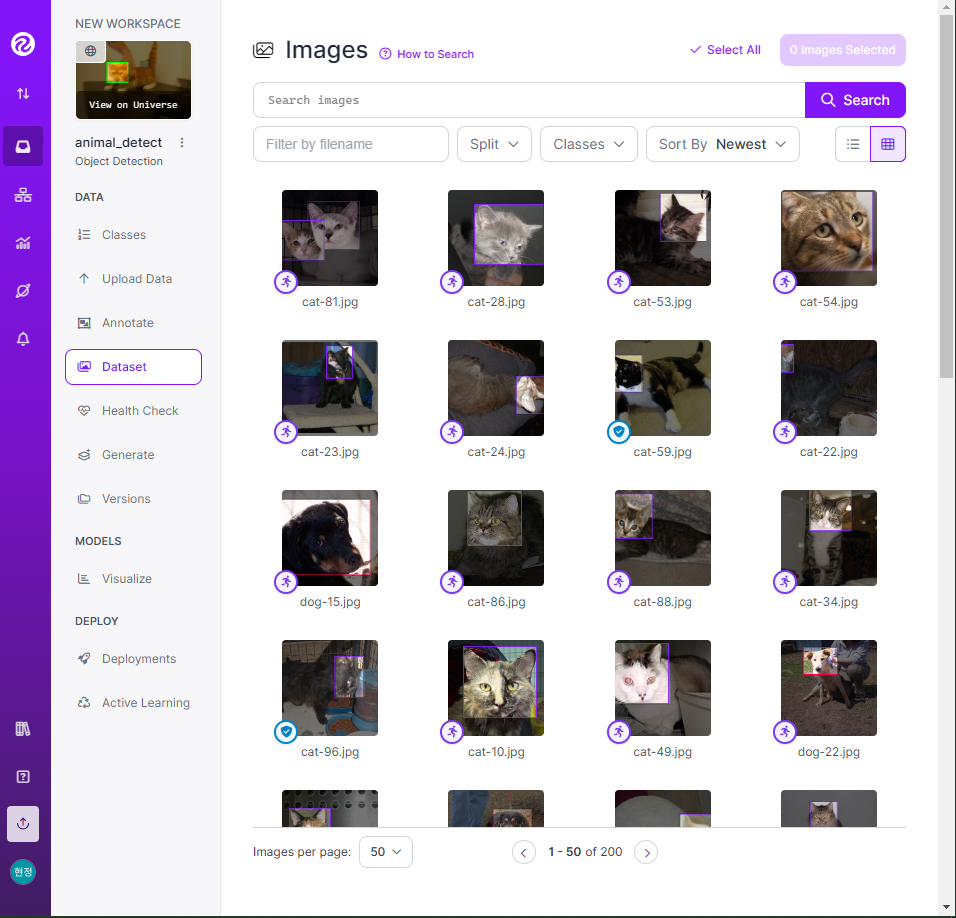Open the monitoring chart icon
The height and width of the screenshot is (918, 956).
click(23, 243)
